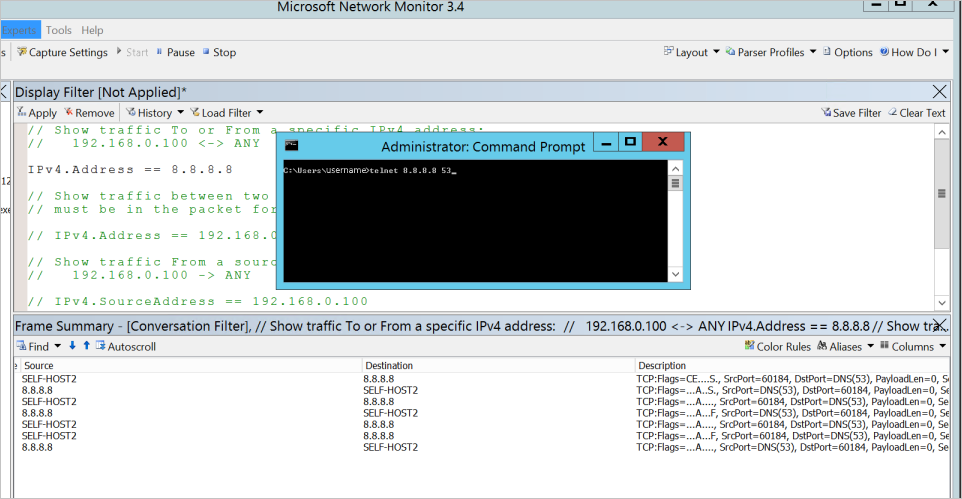Open the Tools menu
This screenshot has height=499, width=962.
(x=59, y=30)
